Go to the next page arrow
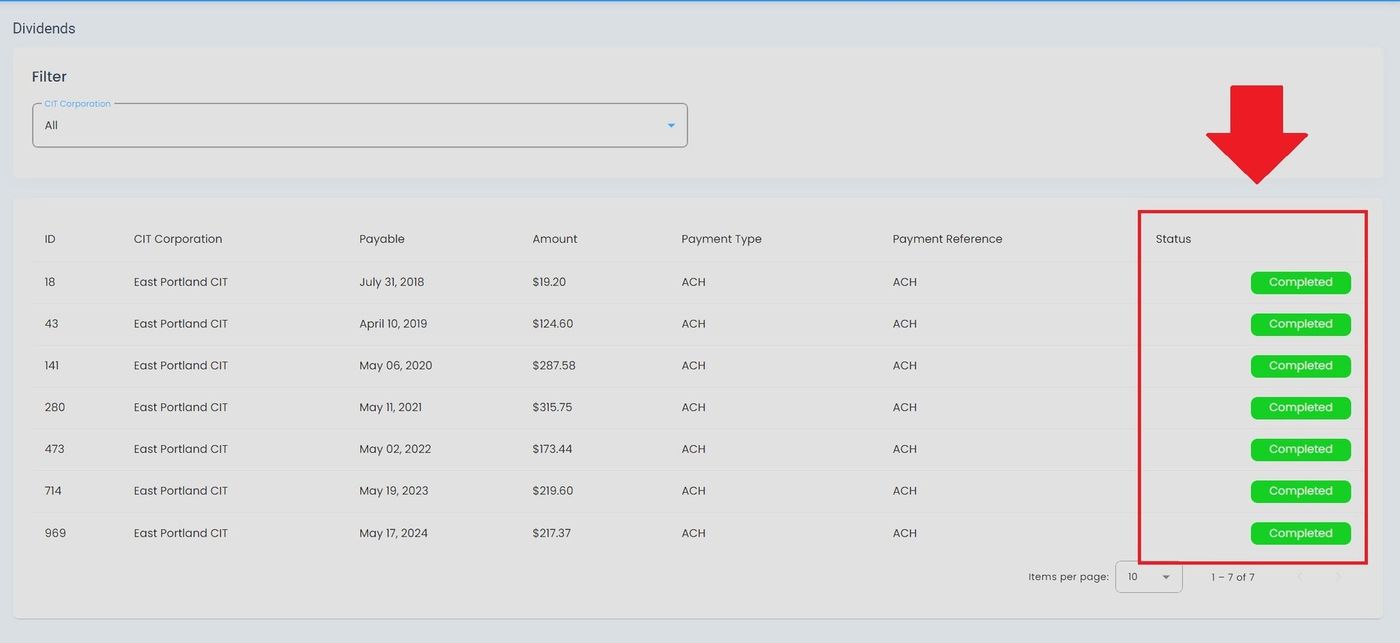 [1338, 577]
